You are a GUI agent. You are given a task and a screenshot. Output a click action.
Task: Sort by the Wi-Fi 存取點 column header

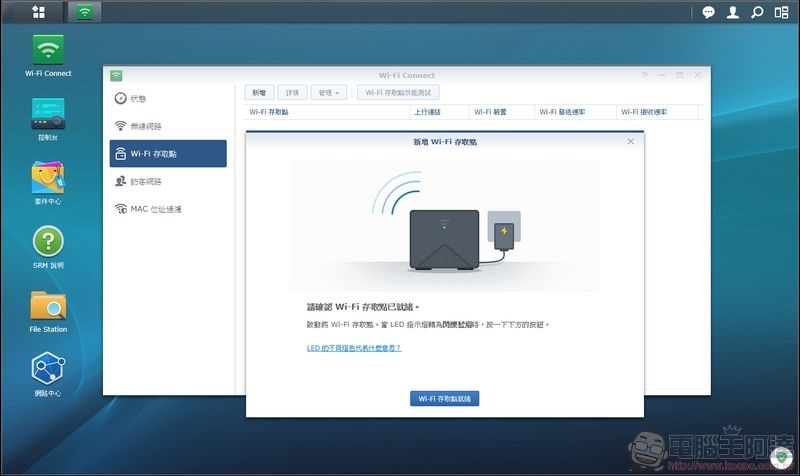(x=327, y=112)
